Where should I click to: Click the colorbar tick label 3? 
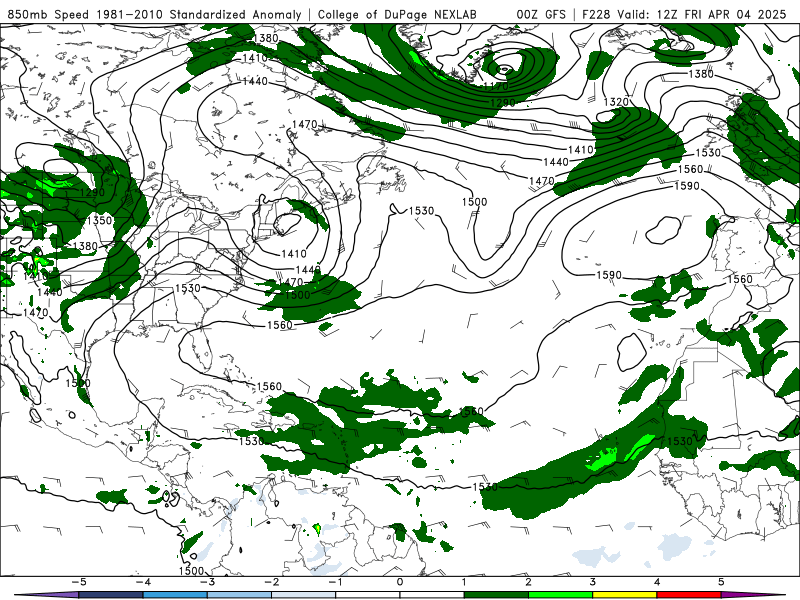[x=593, y=582]
